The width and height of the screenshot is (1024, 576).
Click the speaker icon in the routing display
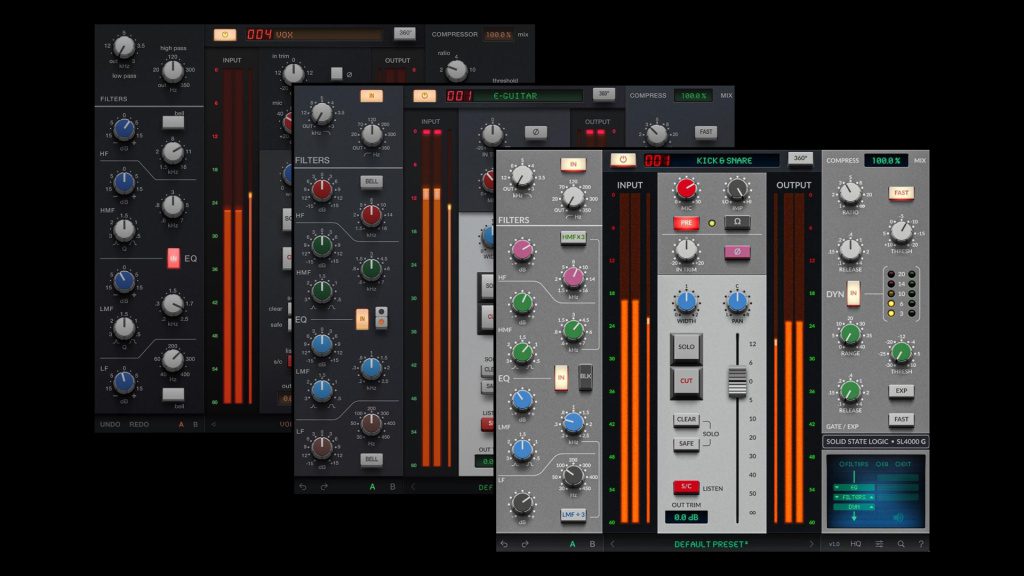click(898, 517)
